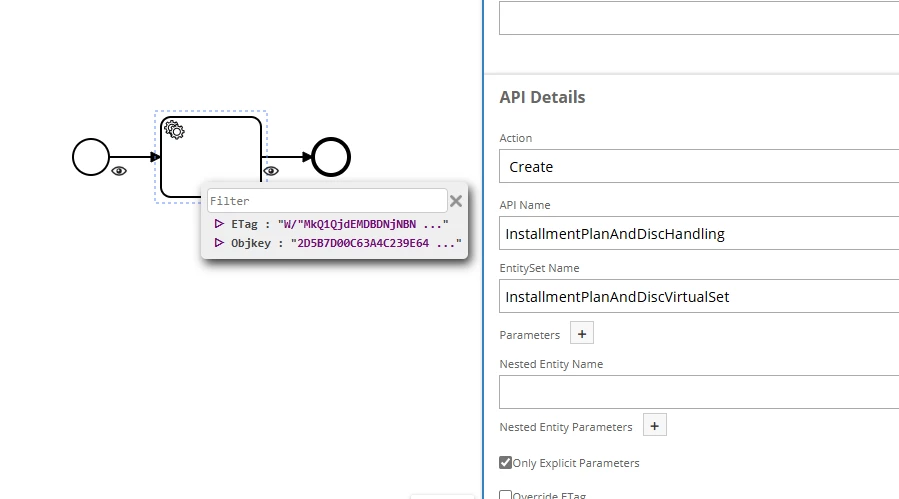Select the end event circle
899x499 pixels.
pos(331,157)
